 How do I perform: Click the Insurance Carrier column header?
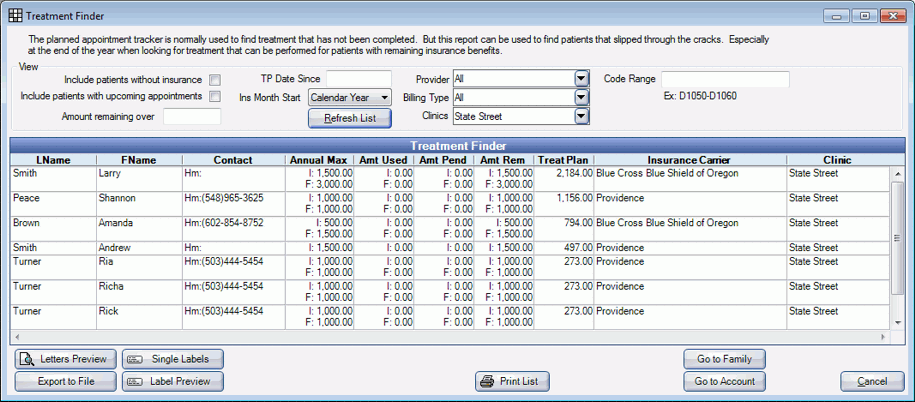690,160
